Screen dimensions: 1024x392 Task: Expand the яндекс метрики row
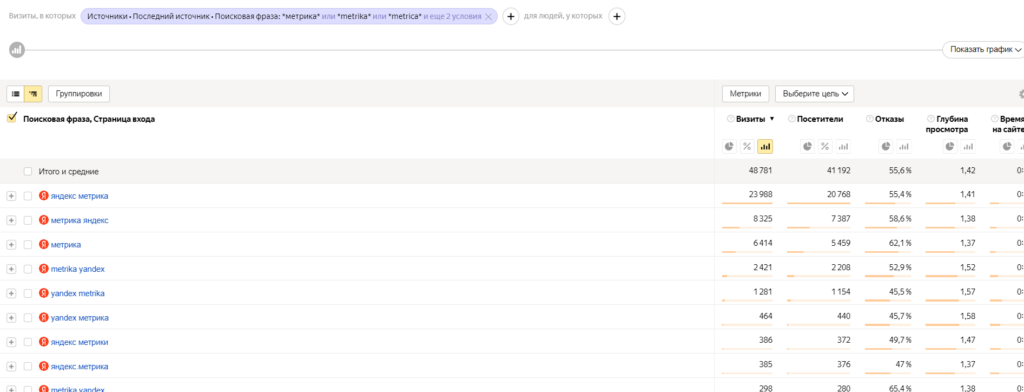pyautogui.click(x=11, y=342)
